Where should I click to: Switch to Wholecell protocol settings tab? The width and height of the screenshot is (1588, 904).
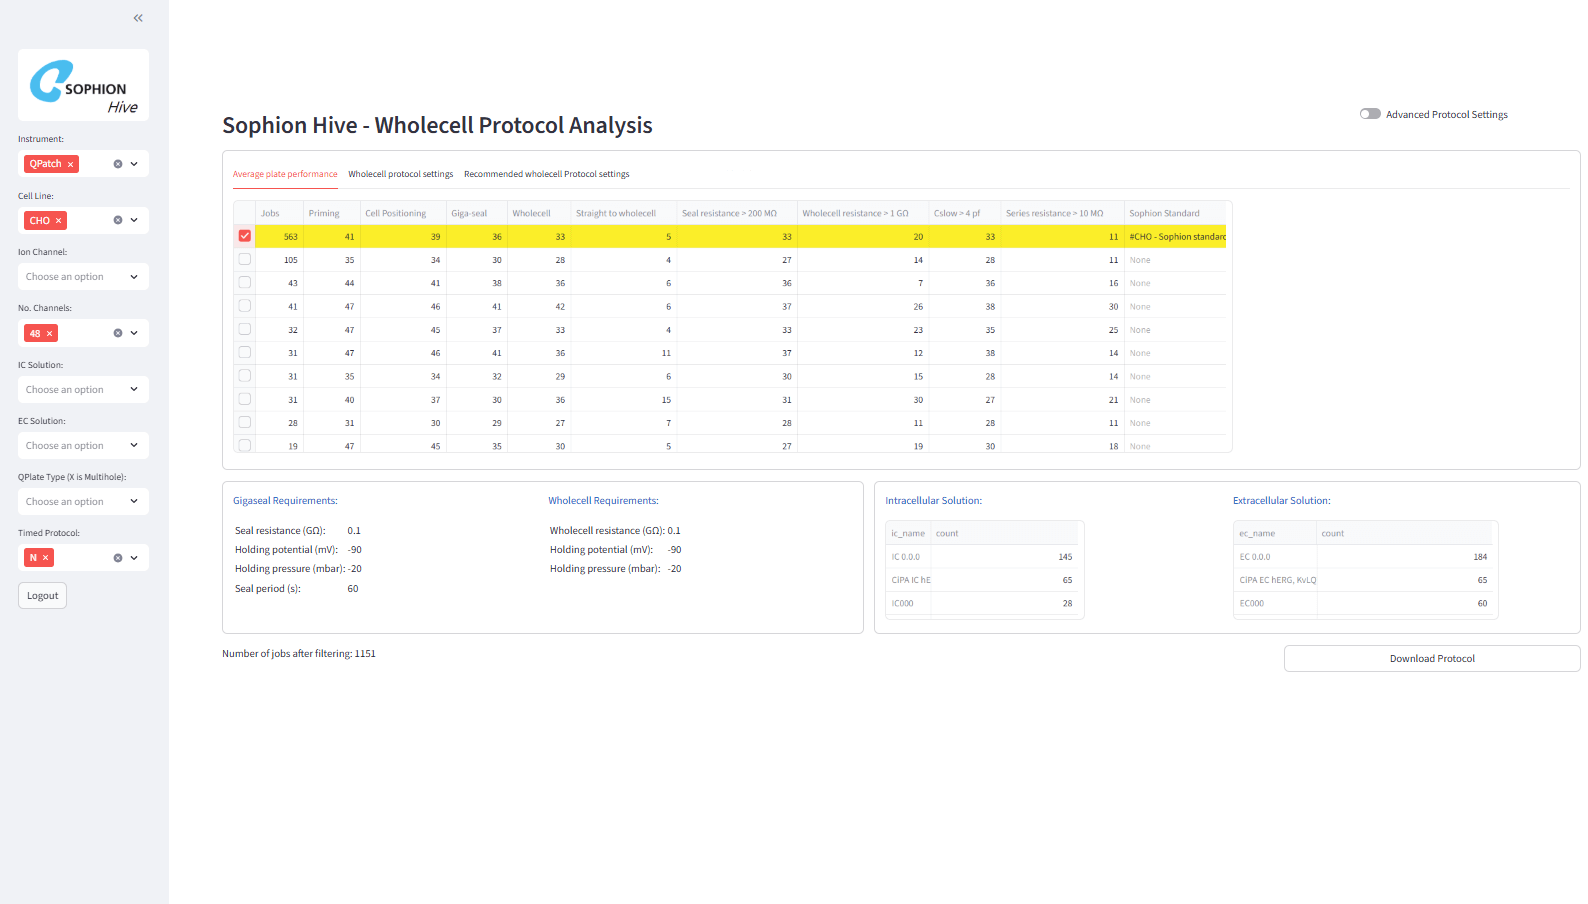[400, 174]
